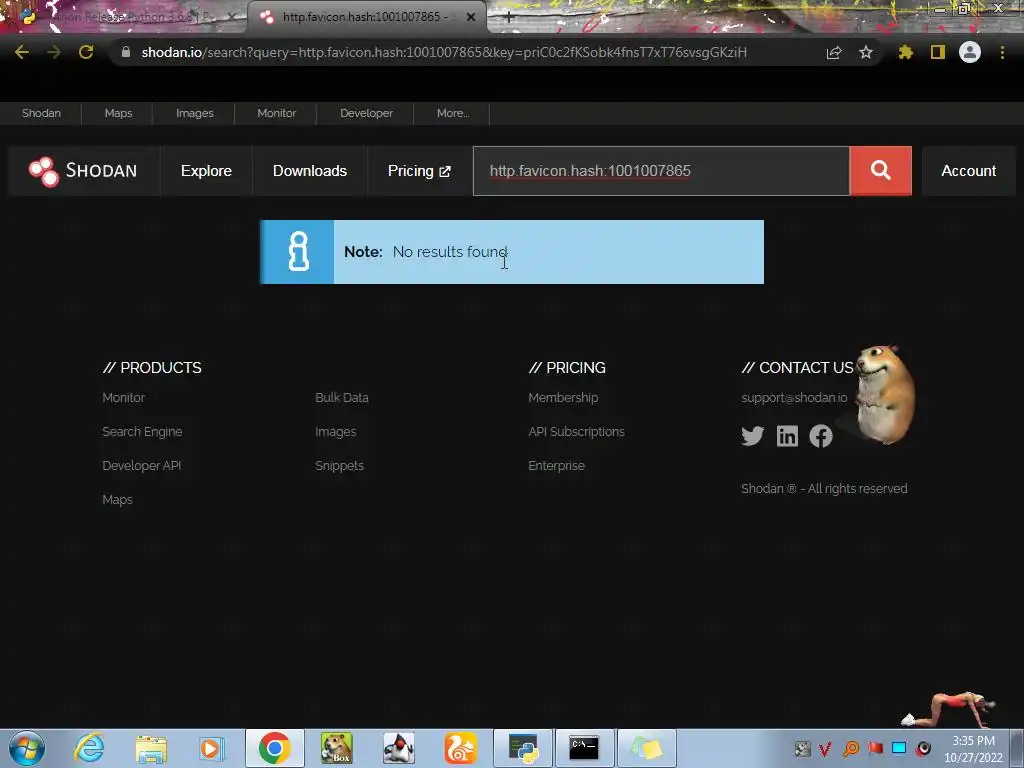Click the browser address bar URL
This screenshot has height=768, width=1024.
(x=444, y=52)
